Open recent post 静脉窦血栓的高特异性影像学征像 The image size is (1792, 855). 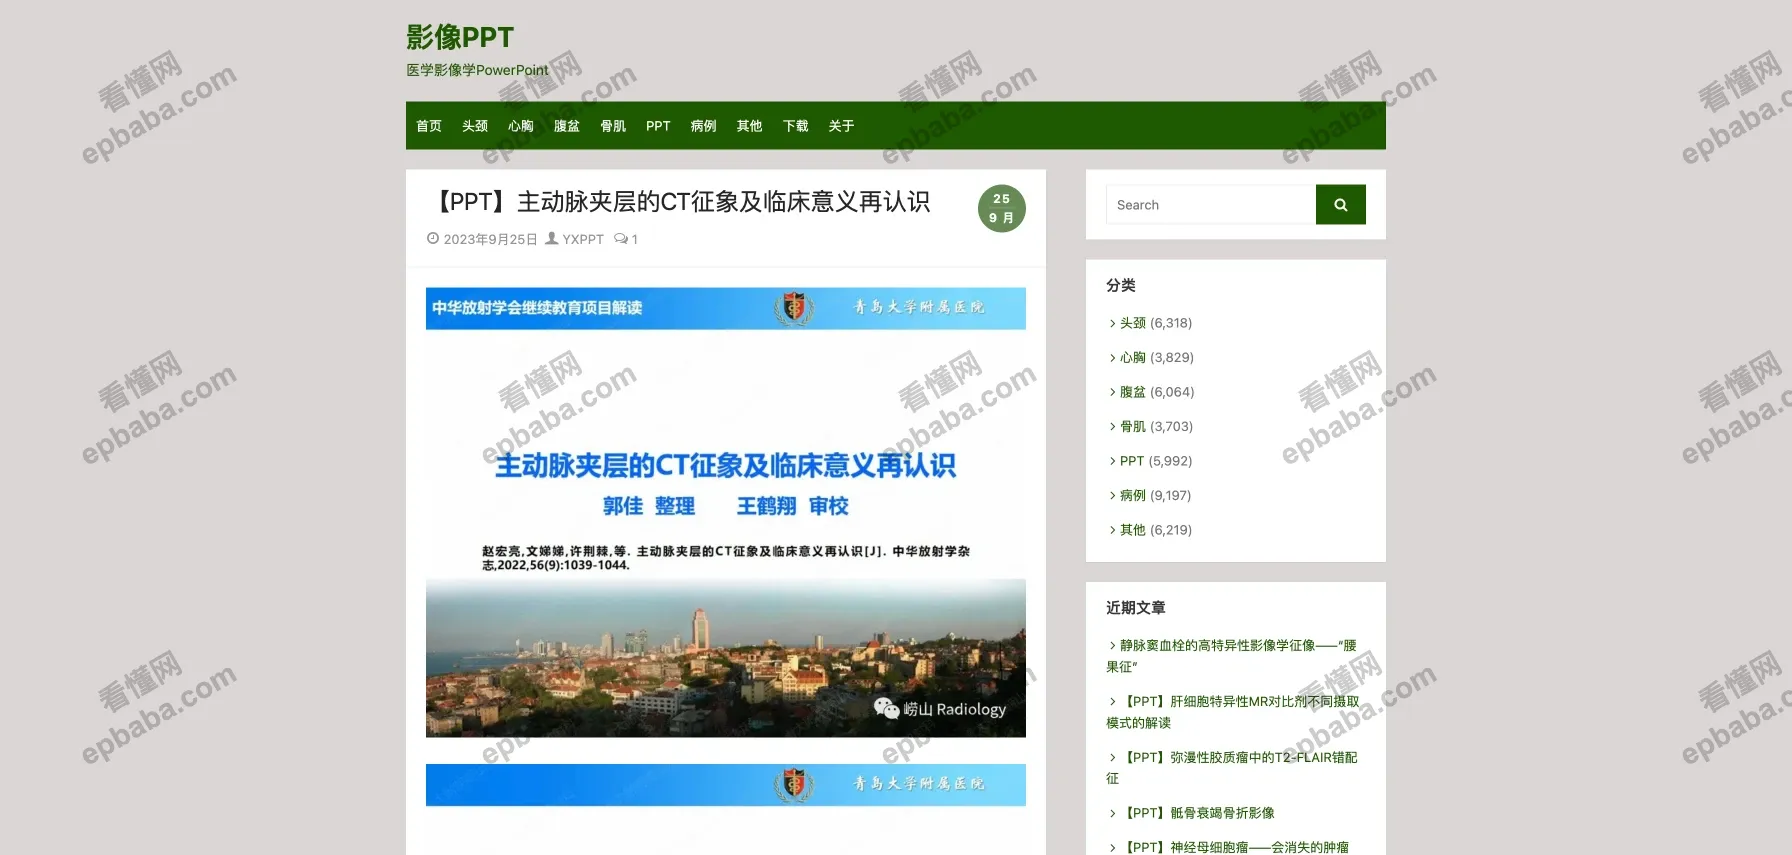(1232, 656)
